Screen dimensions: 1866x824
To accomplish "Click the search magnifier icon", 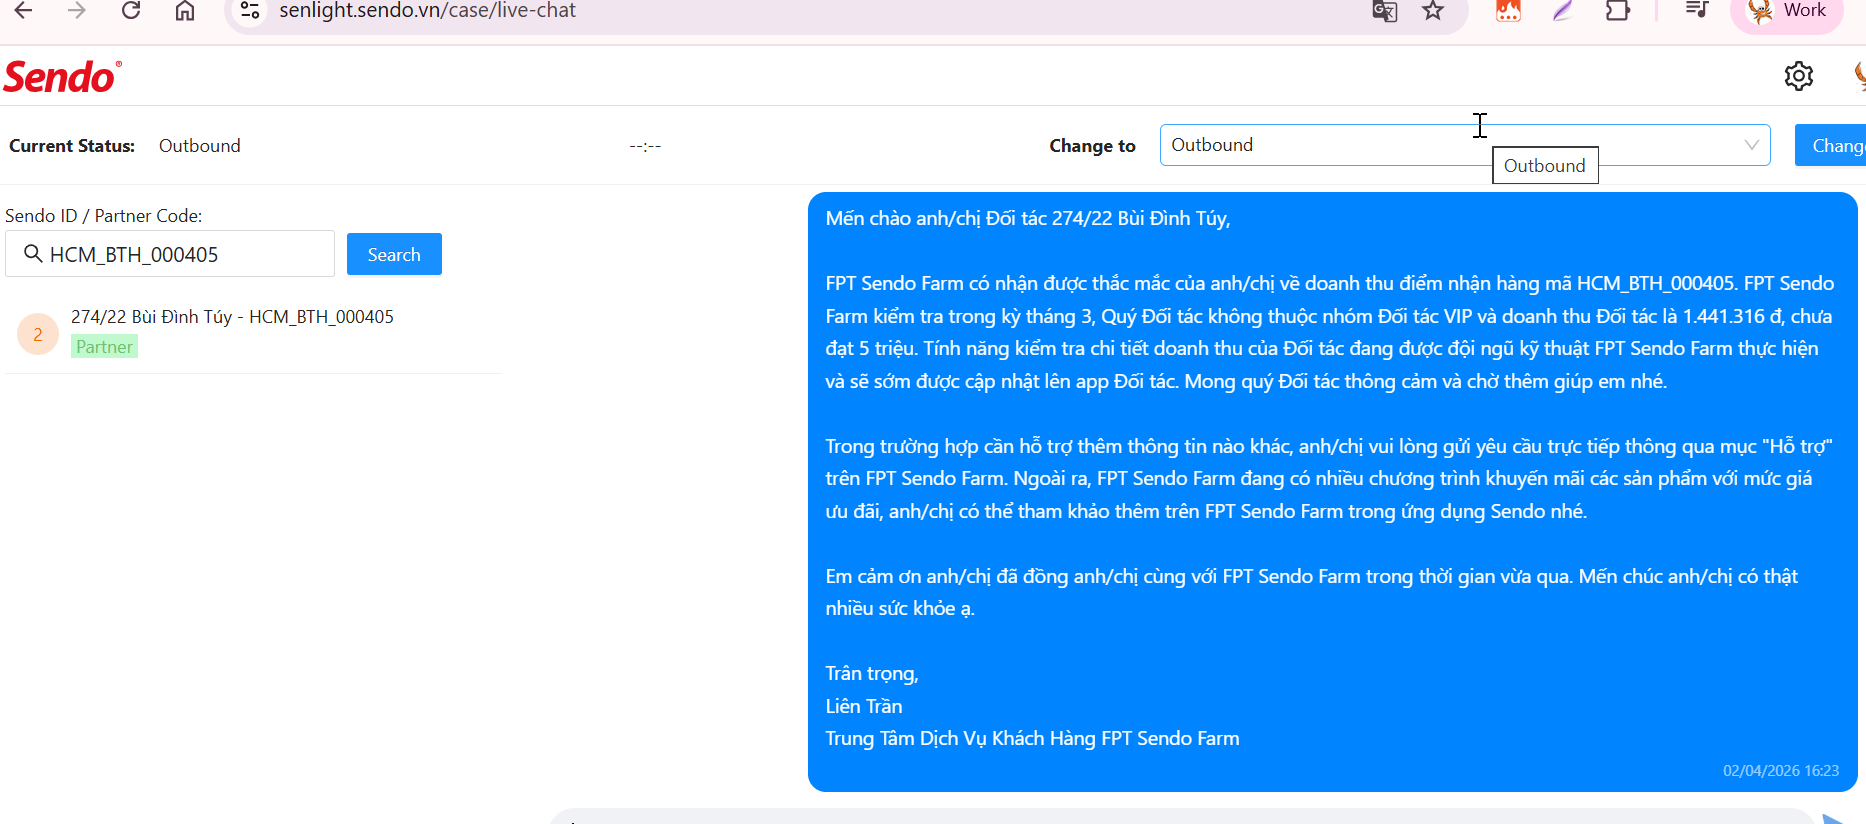I will coord(33,254).
